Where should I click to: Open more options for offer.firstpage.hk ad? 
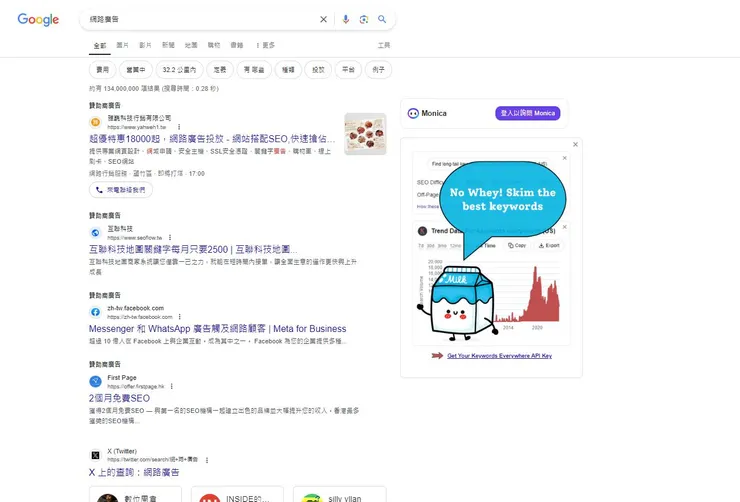[172, 386]
